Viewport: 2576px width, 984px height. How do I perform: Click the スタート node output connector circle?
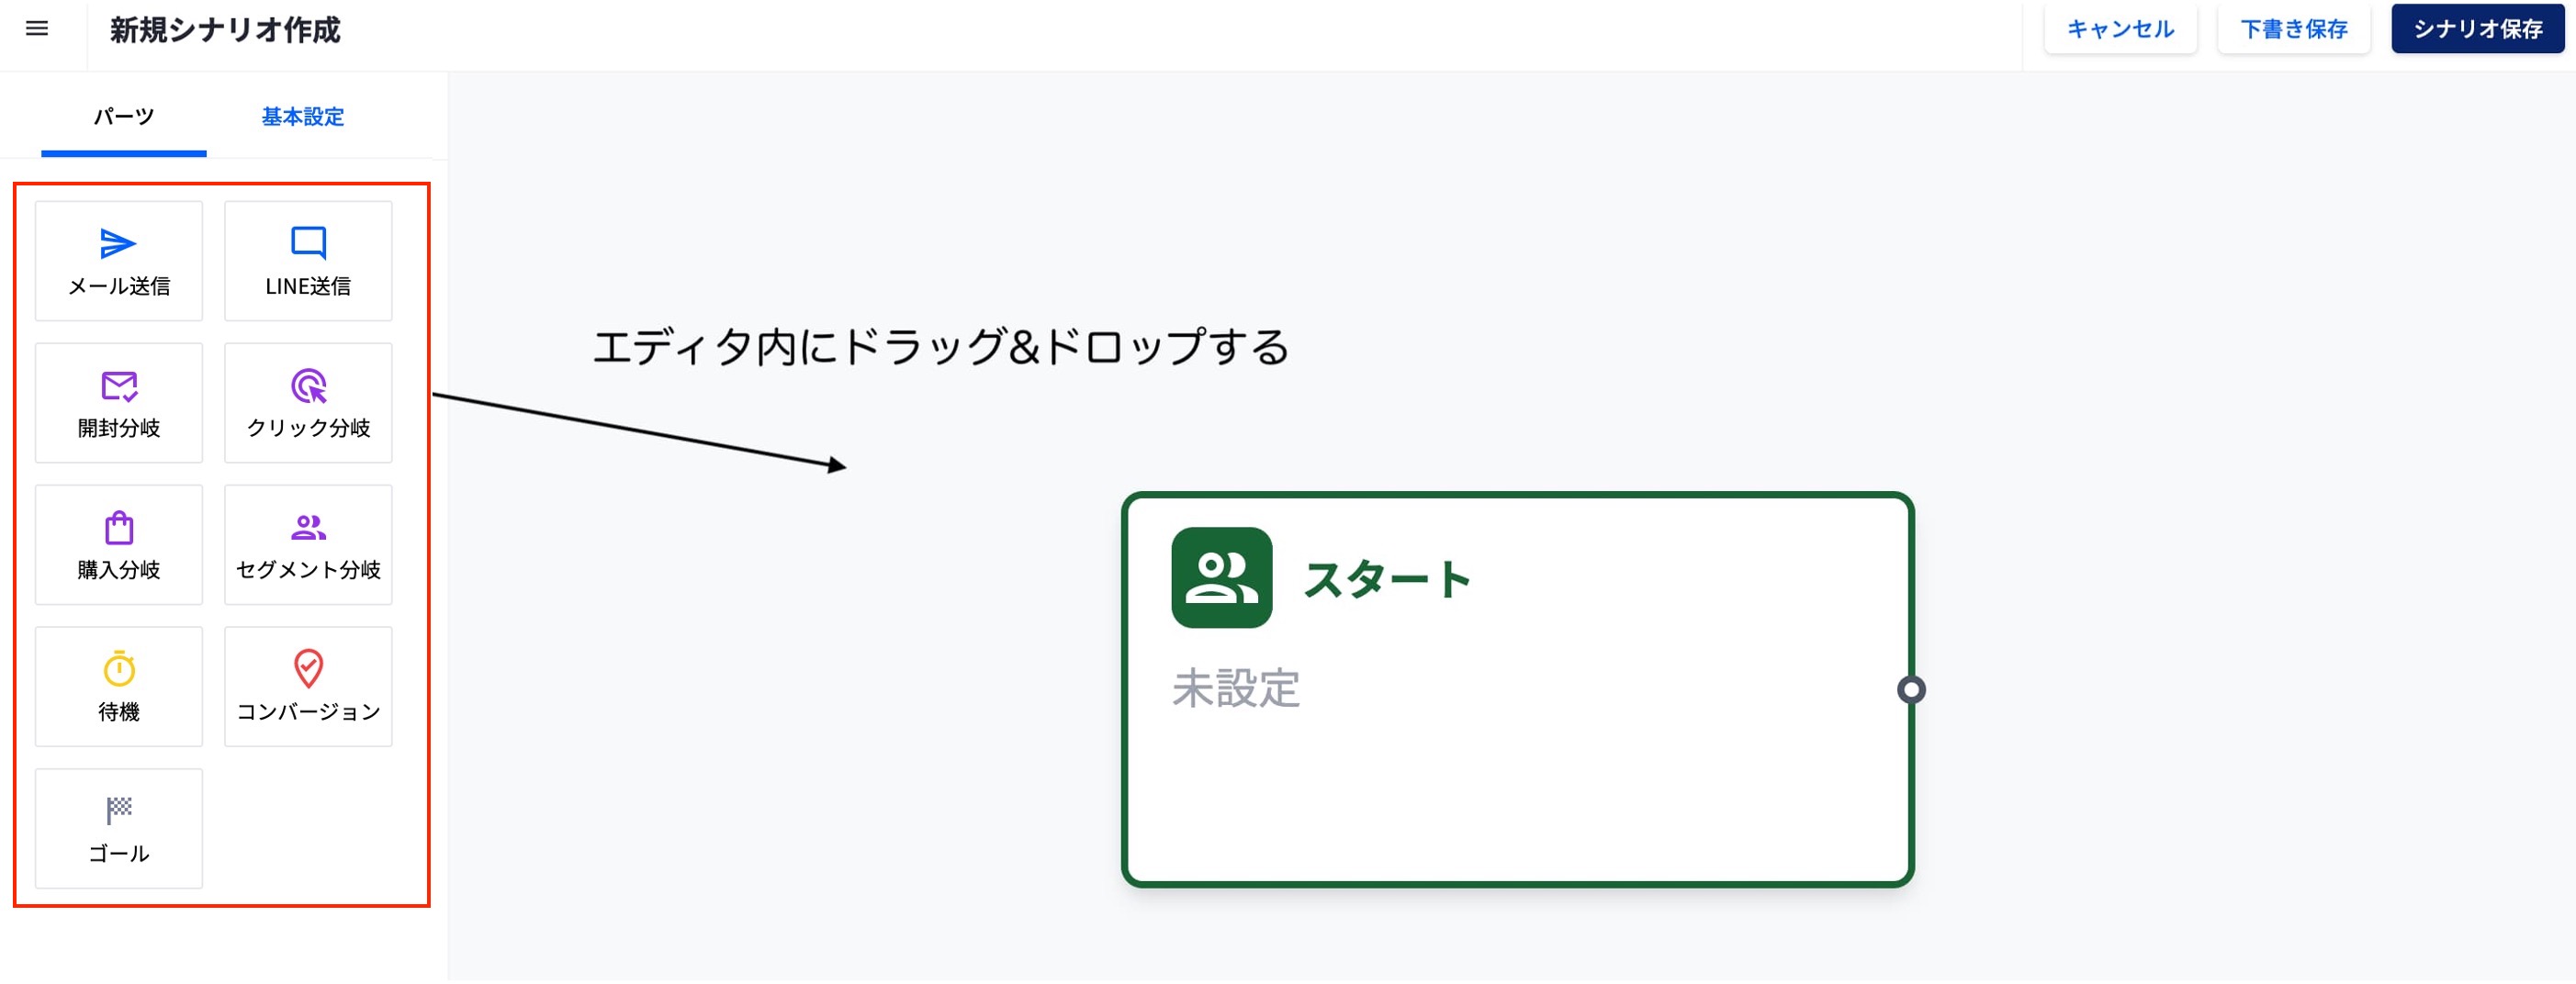(x=1910, y=690)
